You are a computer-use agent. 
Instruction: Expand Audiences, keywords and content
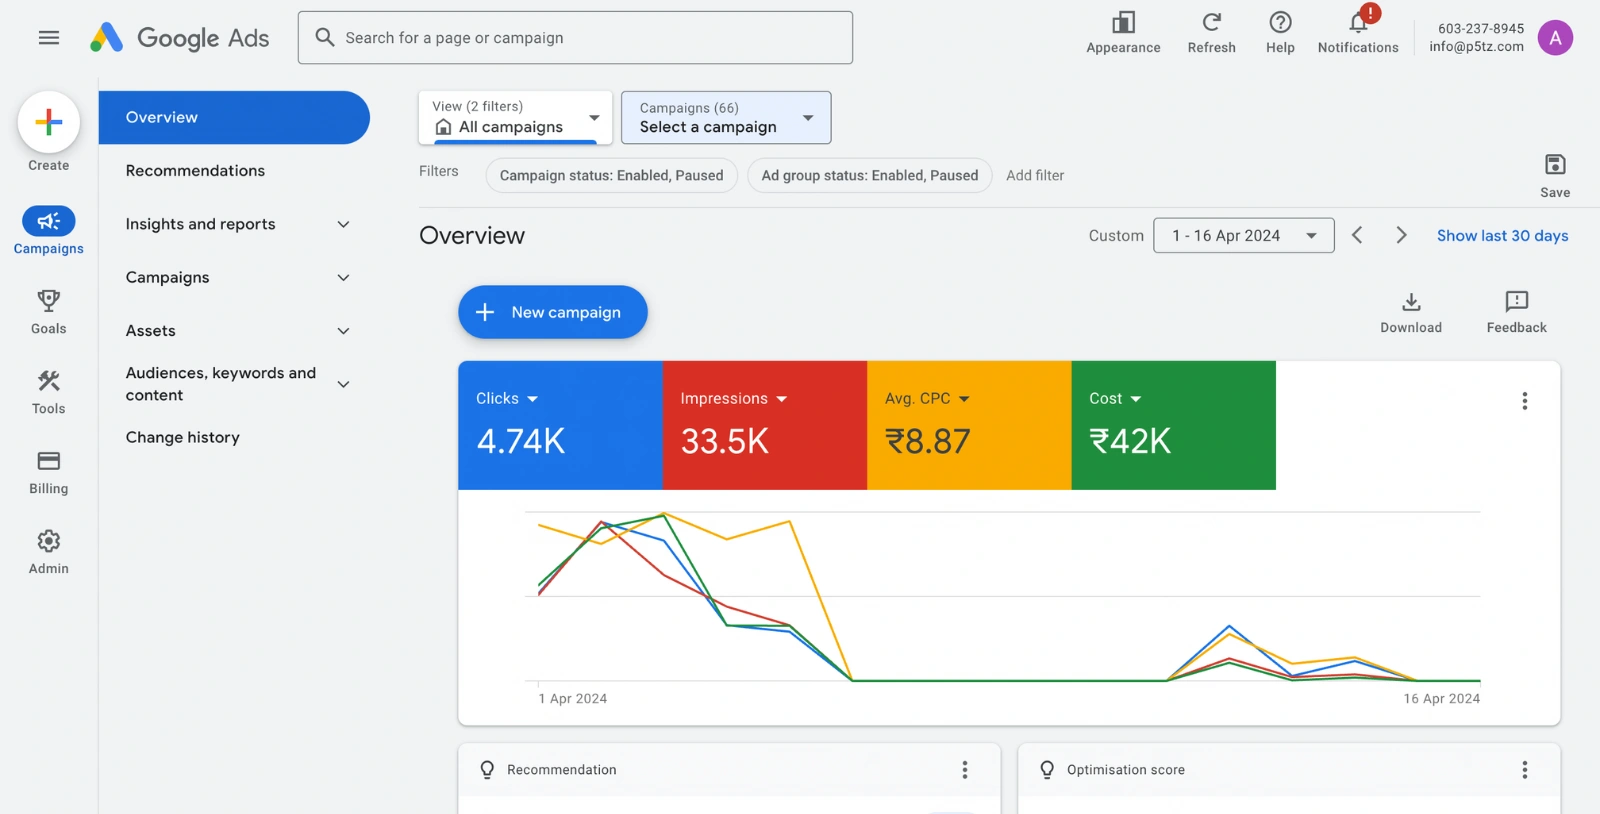(x=343, y=384)
